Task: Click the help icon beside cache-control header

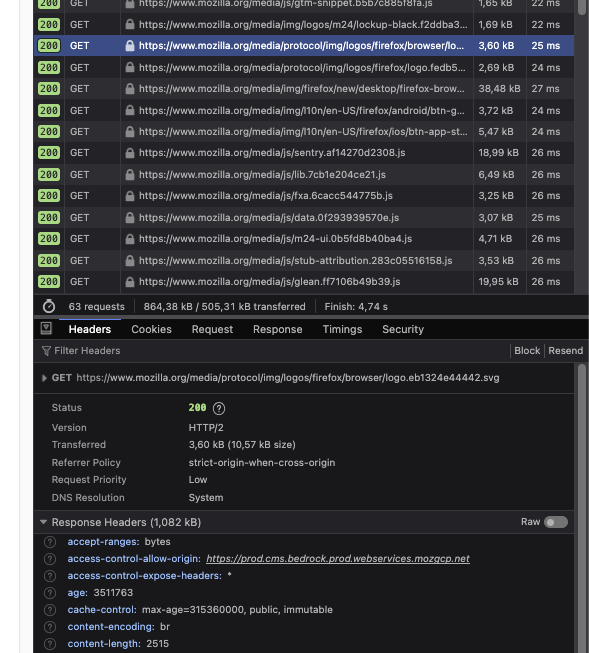Action: click(50, 610)
